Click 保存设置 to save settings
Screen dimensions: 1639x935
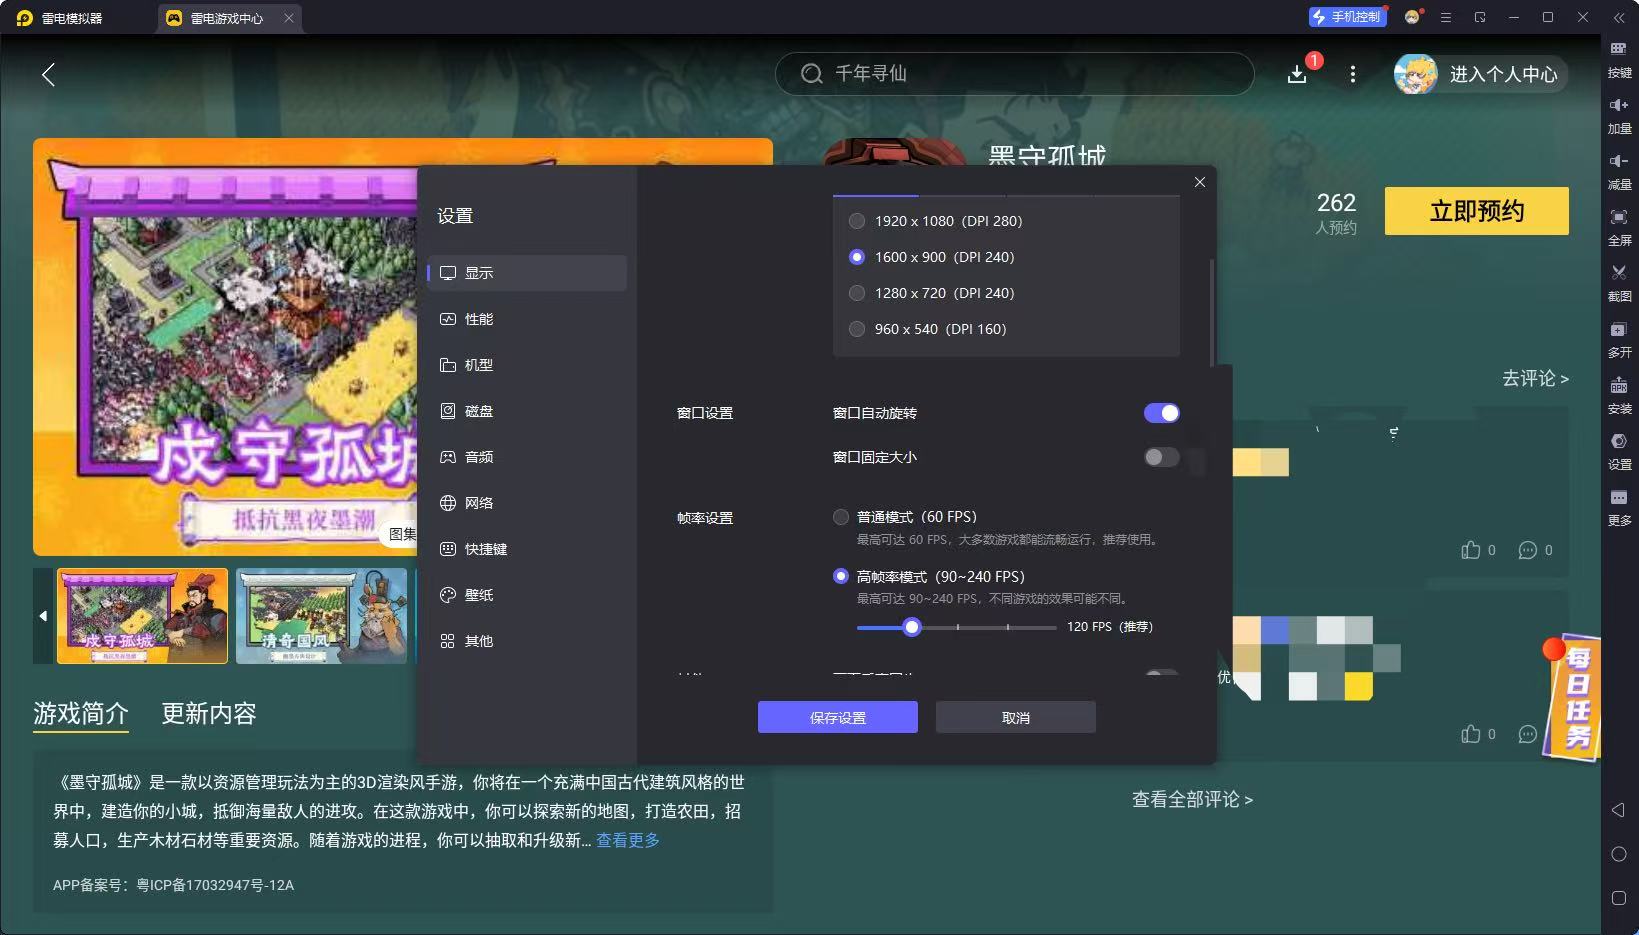click(838, 717)
